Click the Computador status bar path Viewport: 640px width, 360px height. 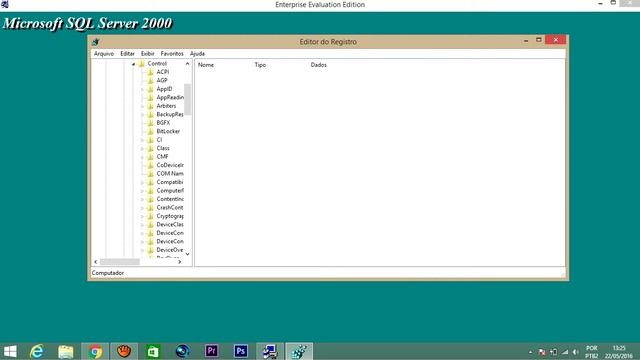click(x=108, y=273)
